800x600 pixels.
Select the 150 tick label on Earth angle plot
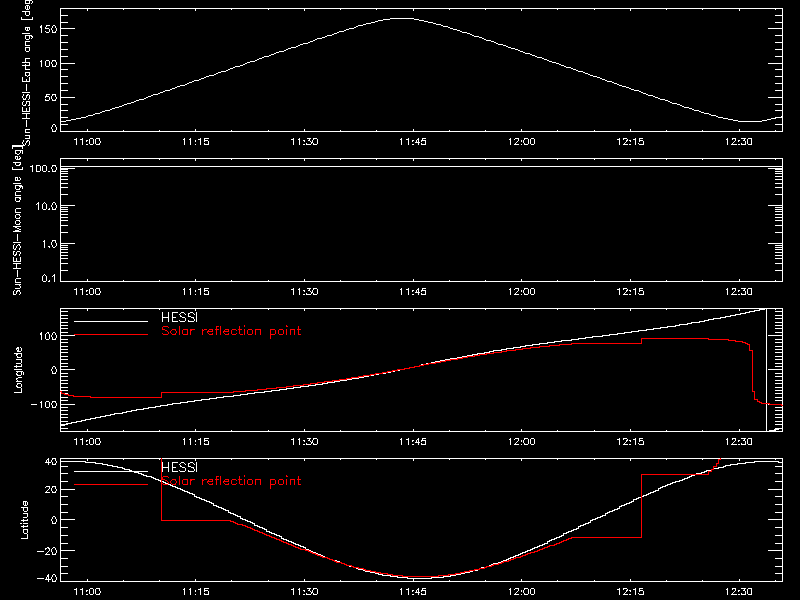[47, 29]
